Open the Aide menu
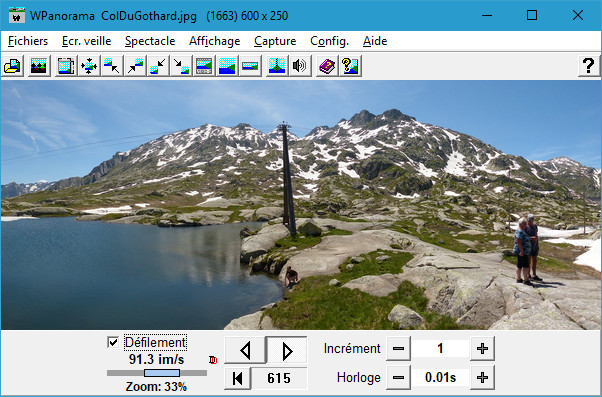The image size is (602, 397). point(375,41)
